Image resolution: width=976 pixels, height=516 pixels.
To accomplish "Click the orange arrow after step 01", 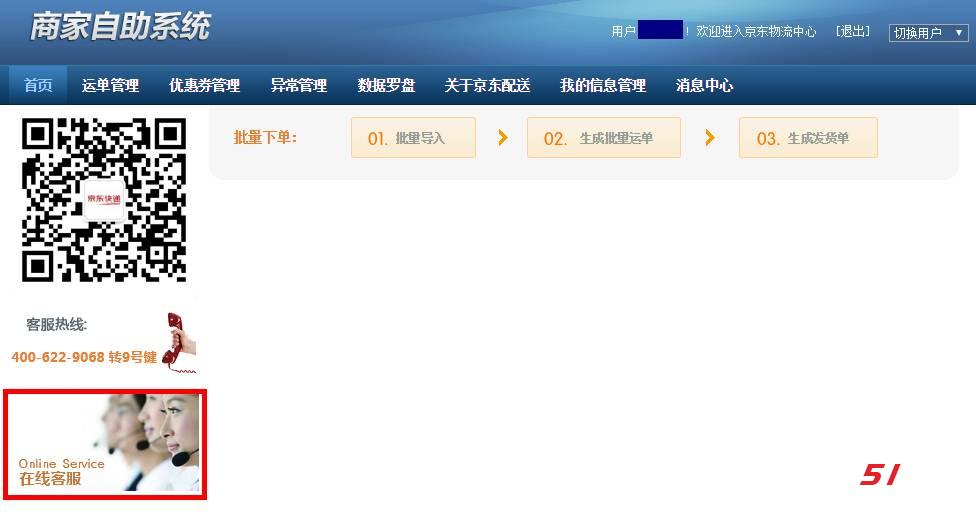I will click(503, 138).
